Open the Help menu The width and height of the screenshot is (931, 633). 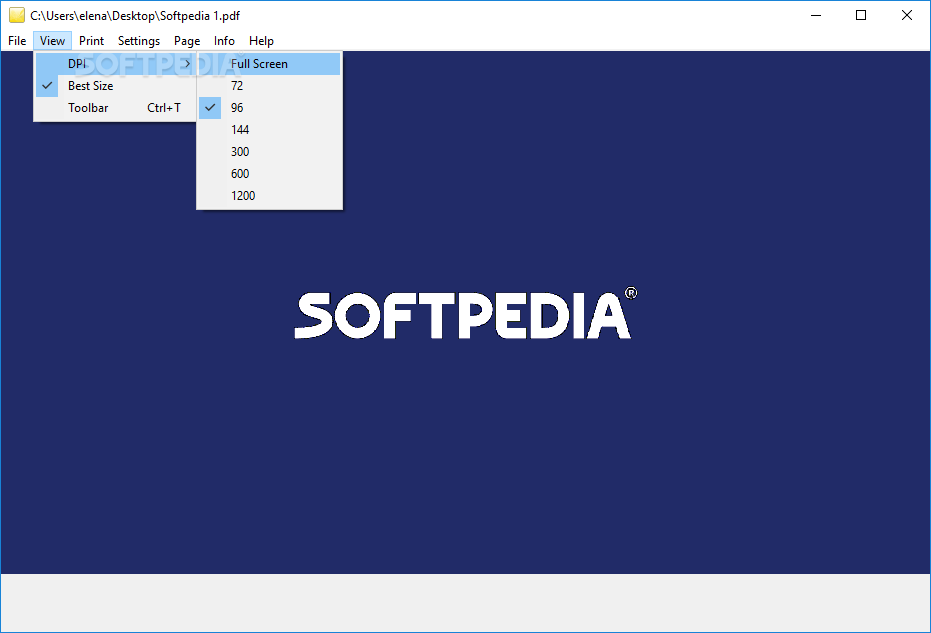tap(261, 41)
